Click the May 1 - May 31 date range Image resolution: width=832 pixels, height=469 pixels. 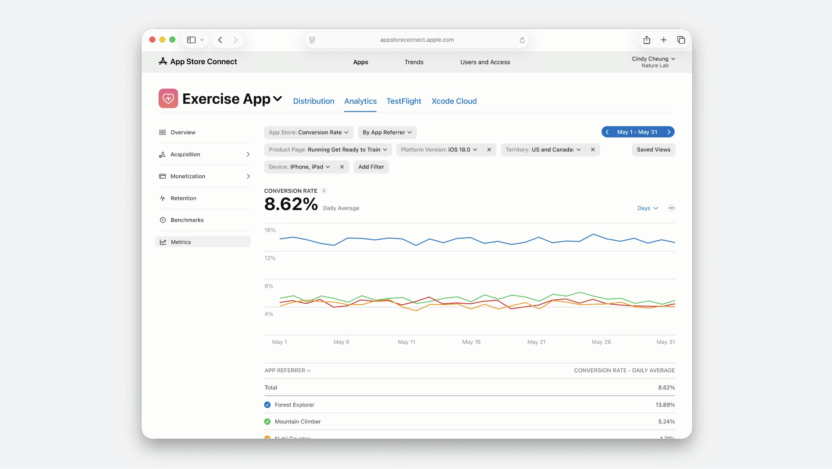click(637, 132)
